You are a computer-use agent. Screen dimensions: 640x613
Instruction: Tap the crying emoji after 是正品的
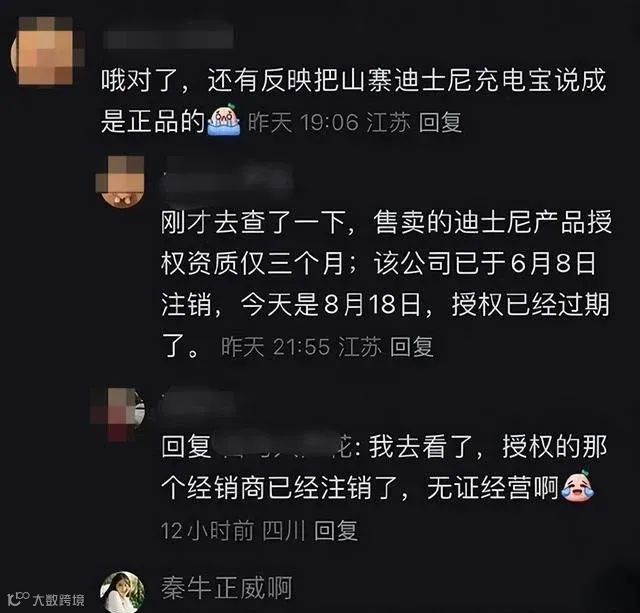[x=224, y=120]
